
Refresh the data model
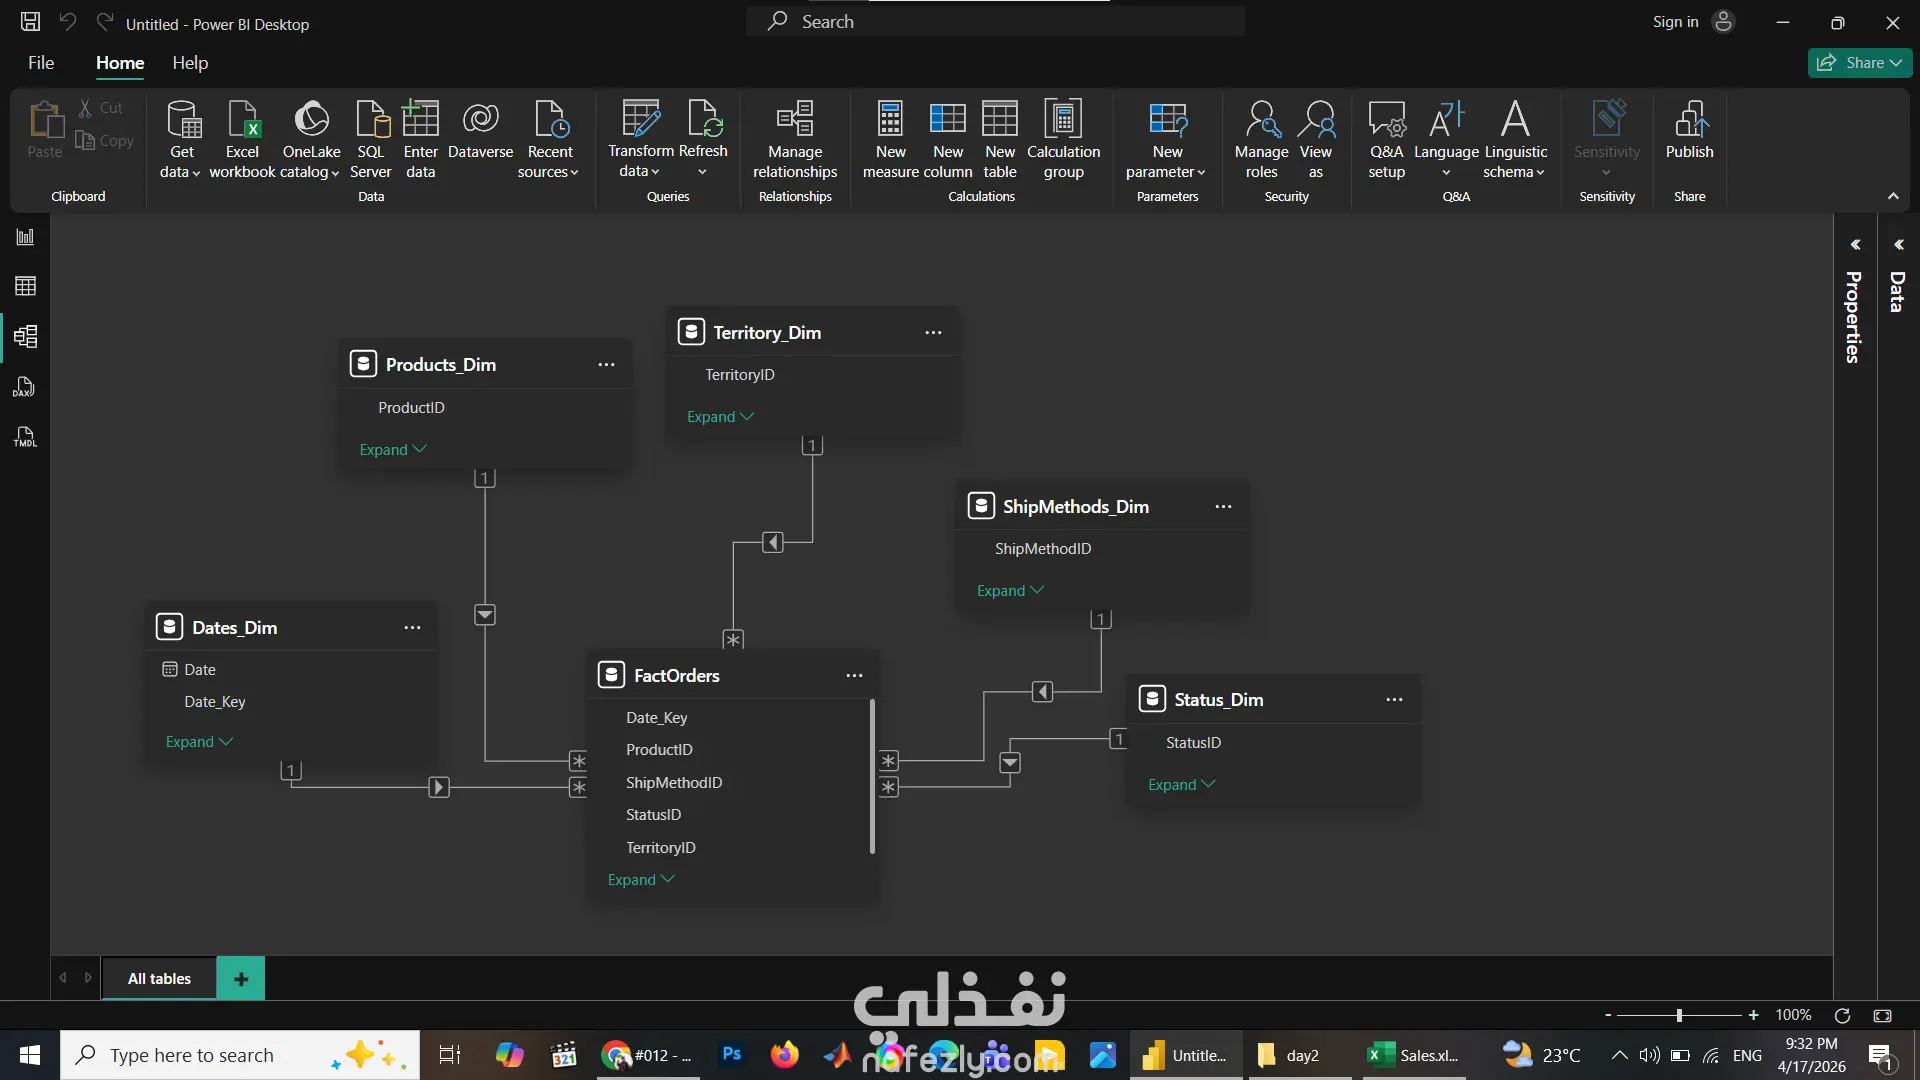coord(703,140)
